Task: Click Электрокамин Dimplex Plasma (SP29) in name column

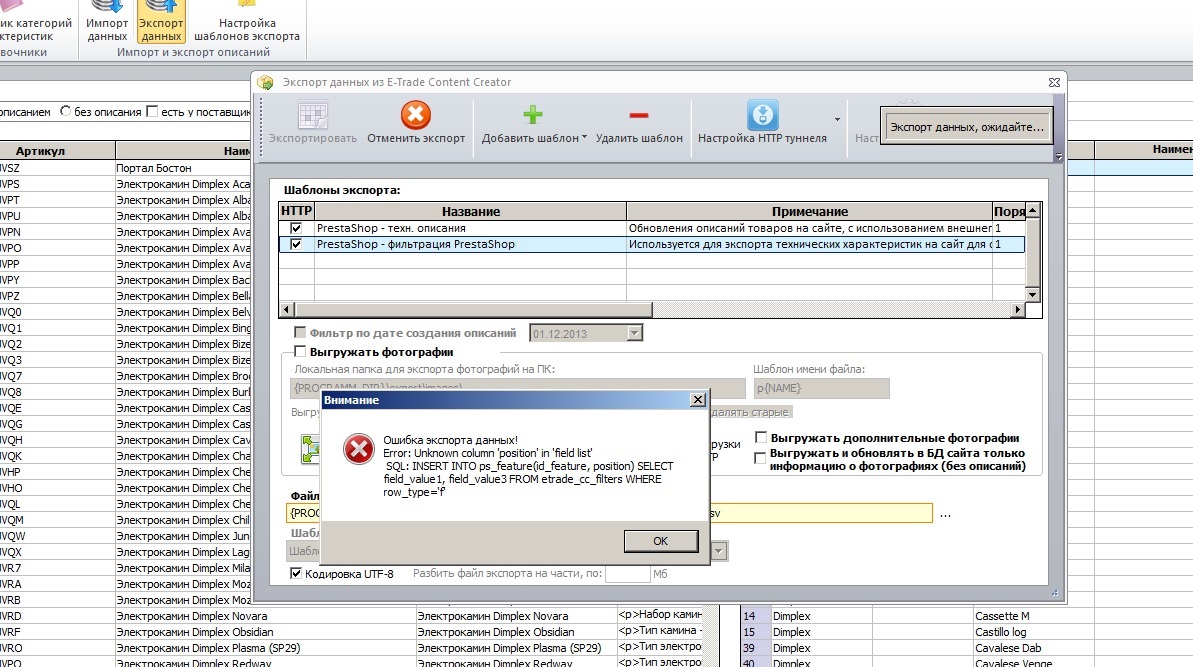Action: pyautogui.click(x=208, y=648)
